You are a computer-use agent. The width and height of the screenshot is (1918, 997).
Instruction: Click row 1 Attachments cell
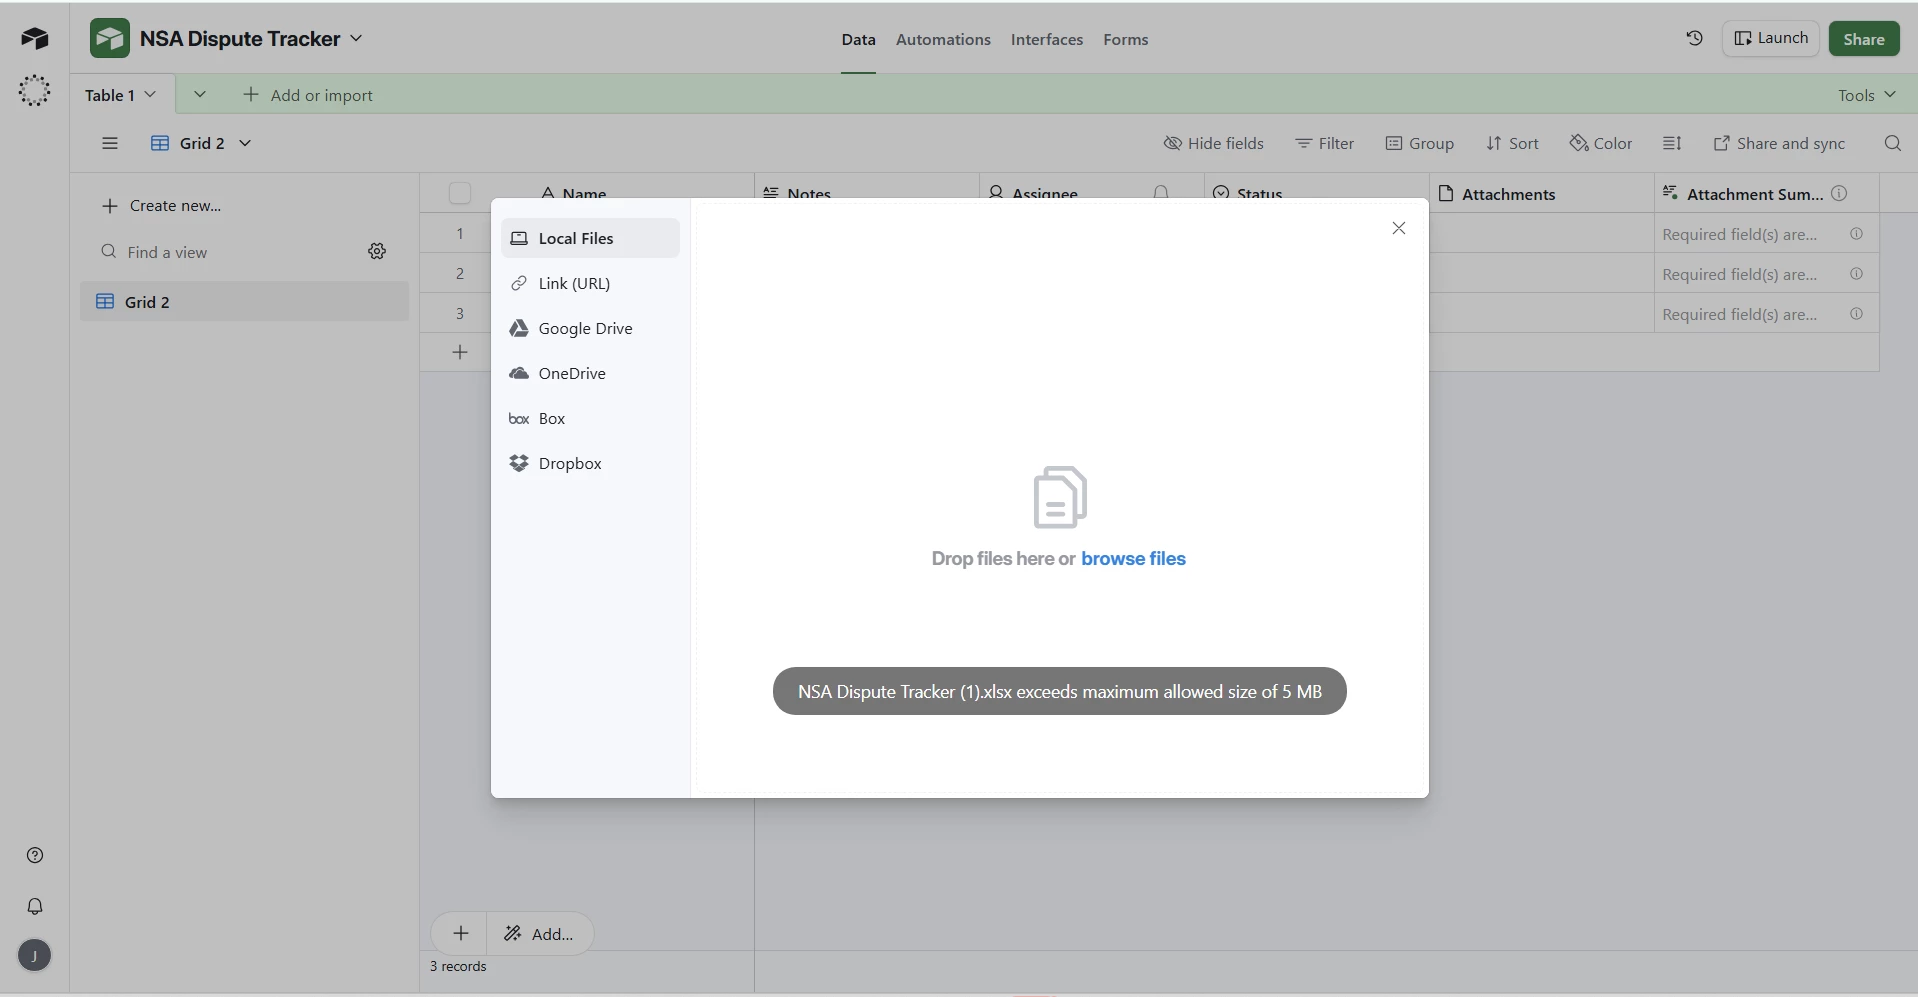click(x=1541, y=233)
